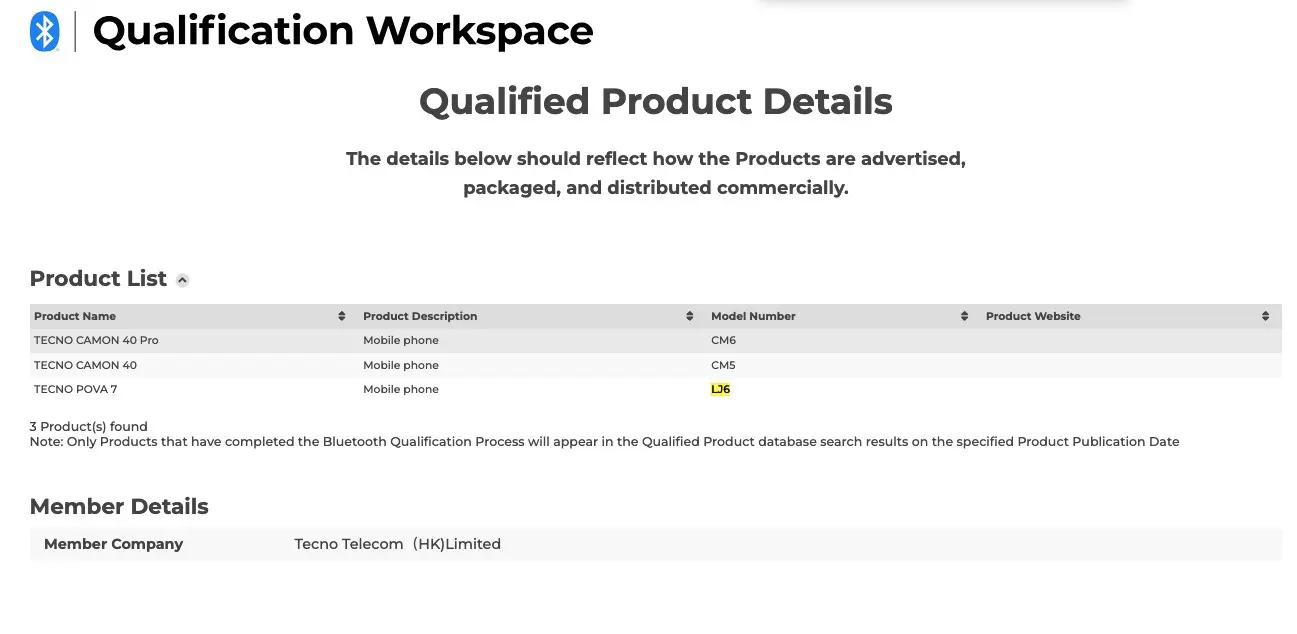Image resolution: width=1297 pixels, height=634 pixels.
Task: Click Mobile phone description in CM6 row
Action: click(401, 340)
